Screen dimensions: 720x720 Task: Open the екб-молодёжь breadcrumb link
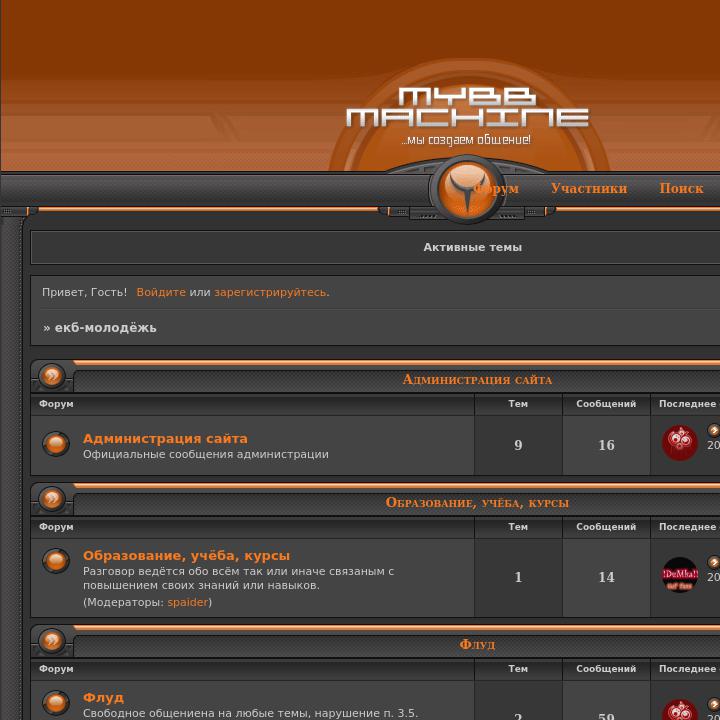[106, 328]
